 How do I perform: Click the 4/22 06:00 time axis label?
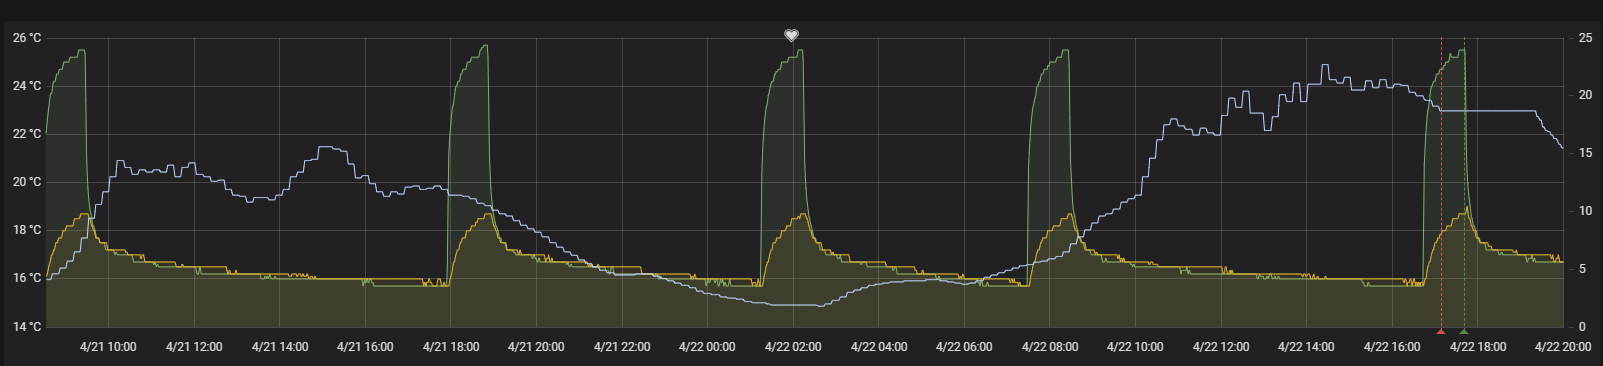[964, 347]
